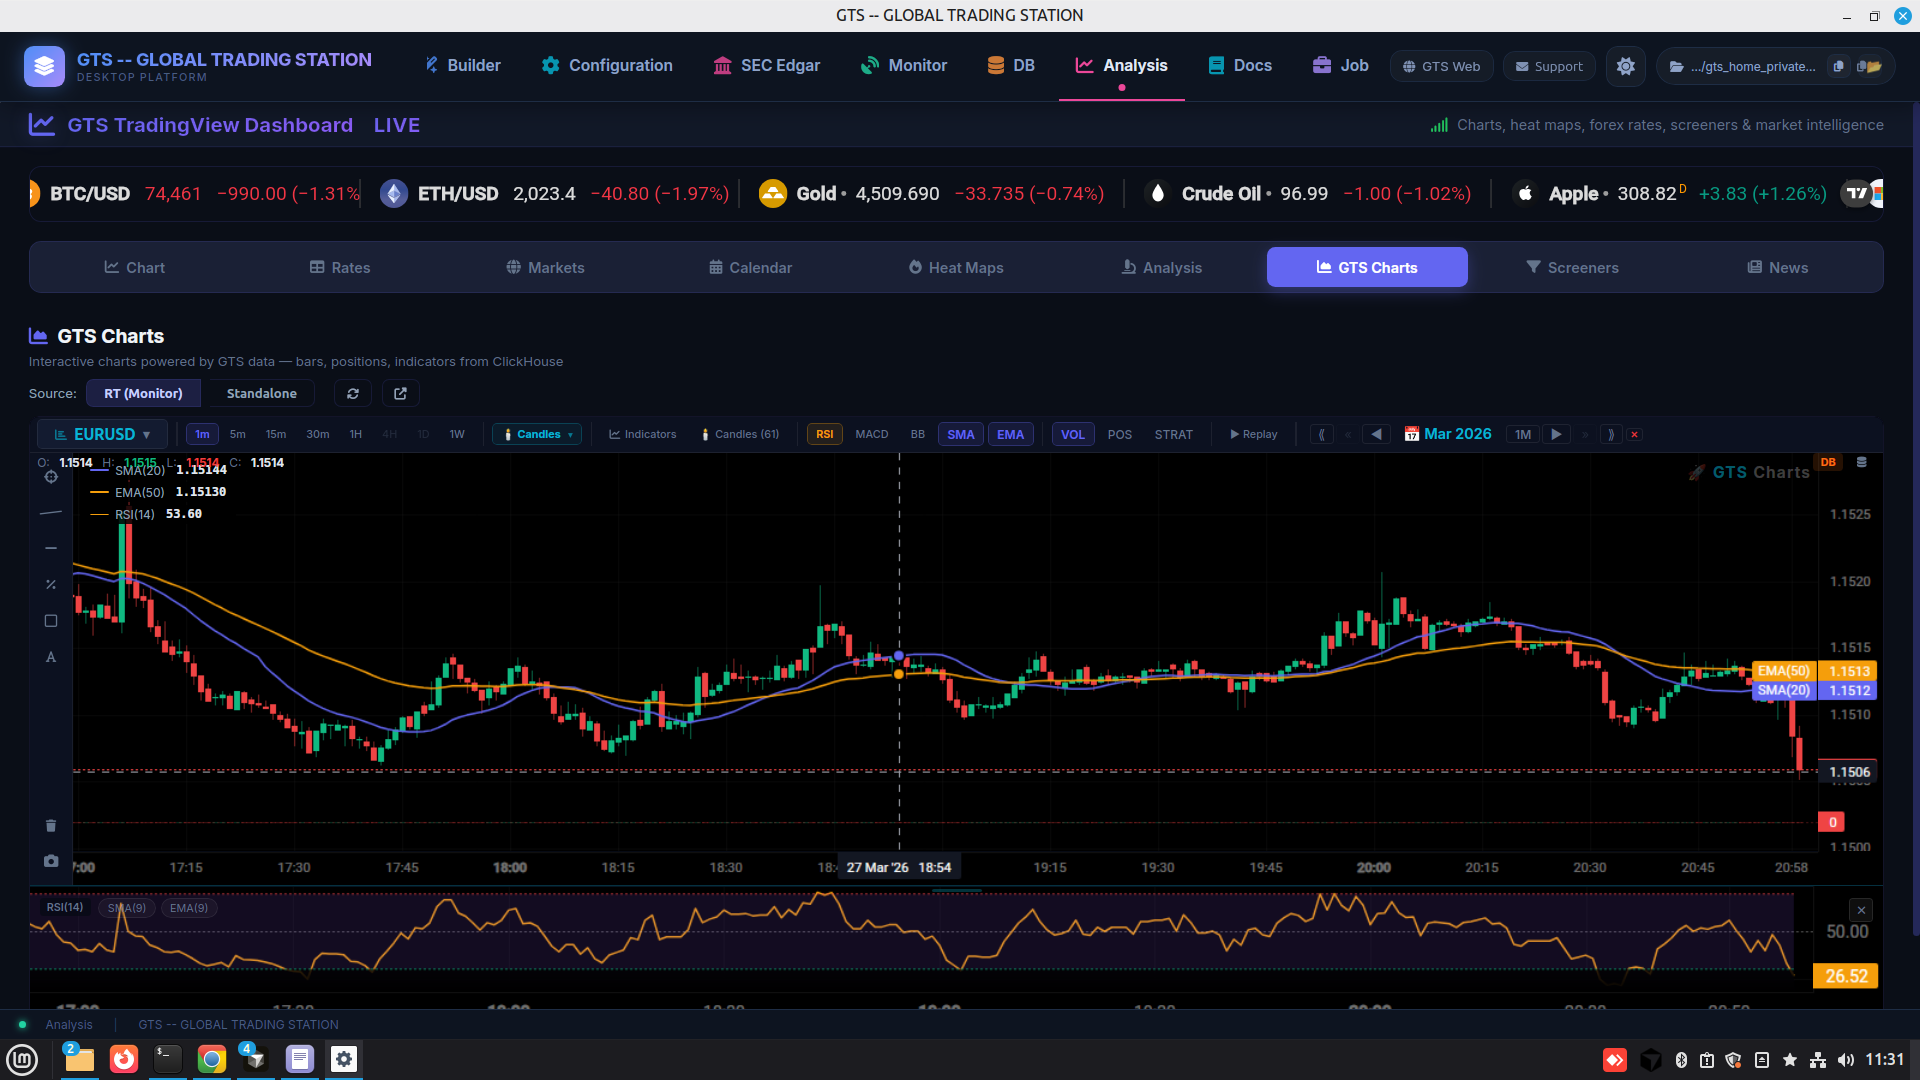This screenshot has width=1920, height=1080.
Task: Jump to first period with double-bracket arrow
Action: (1322, 434)
